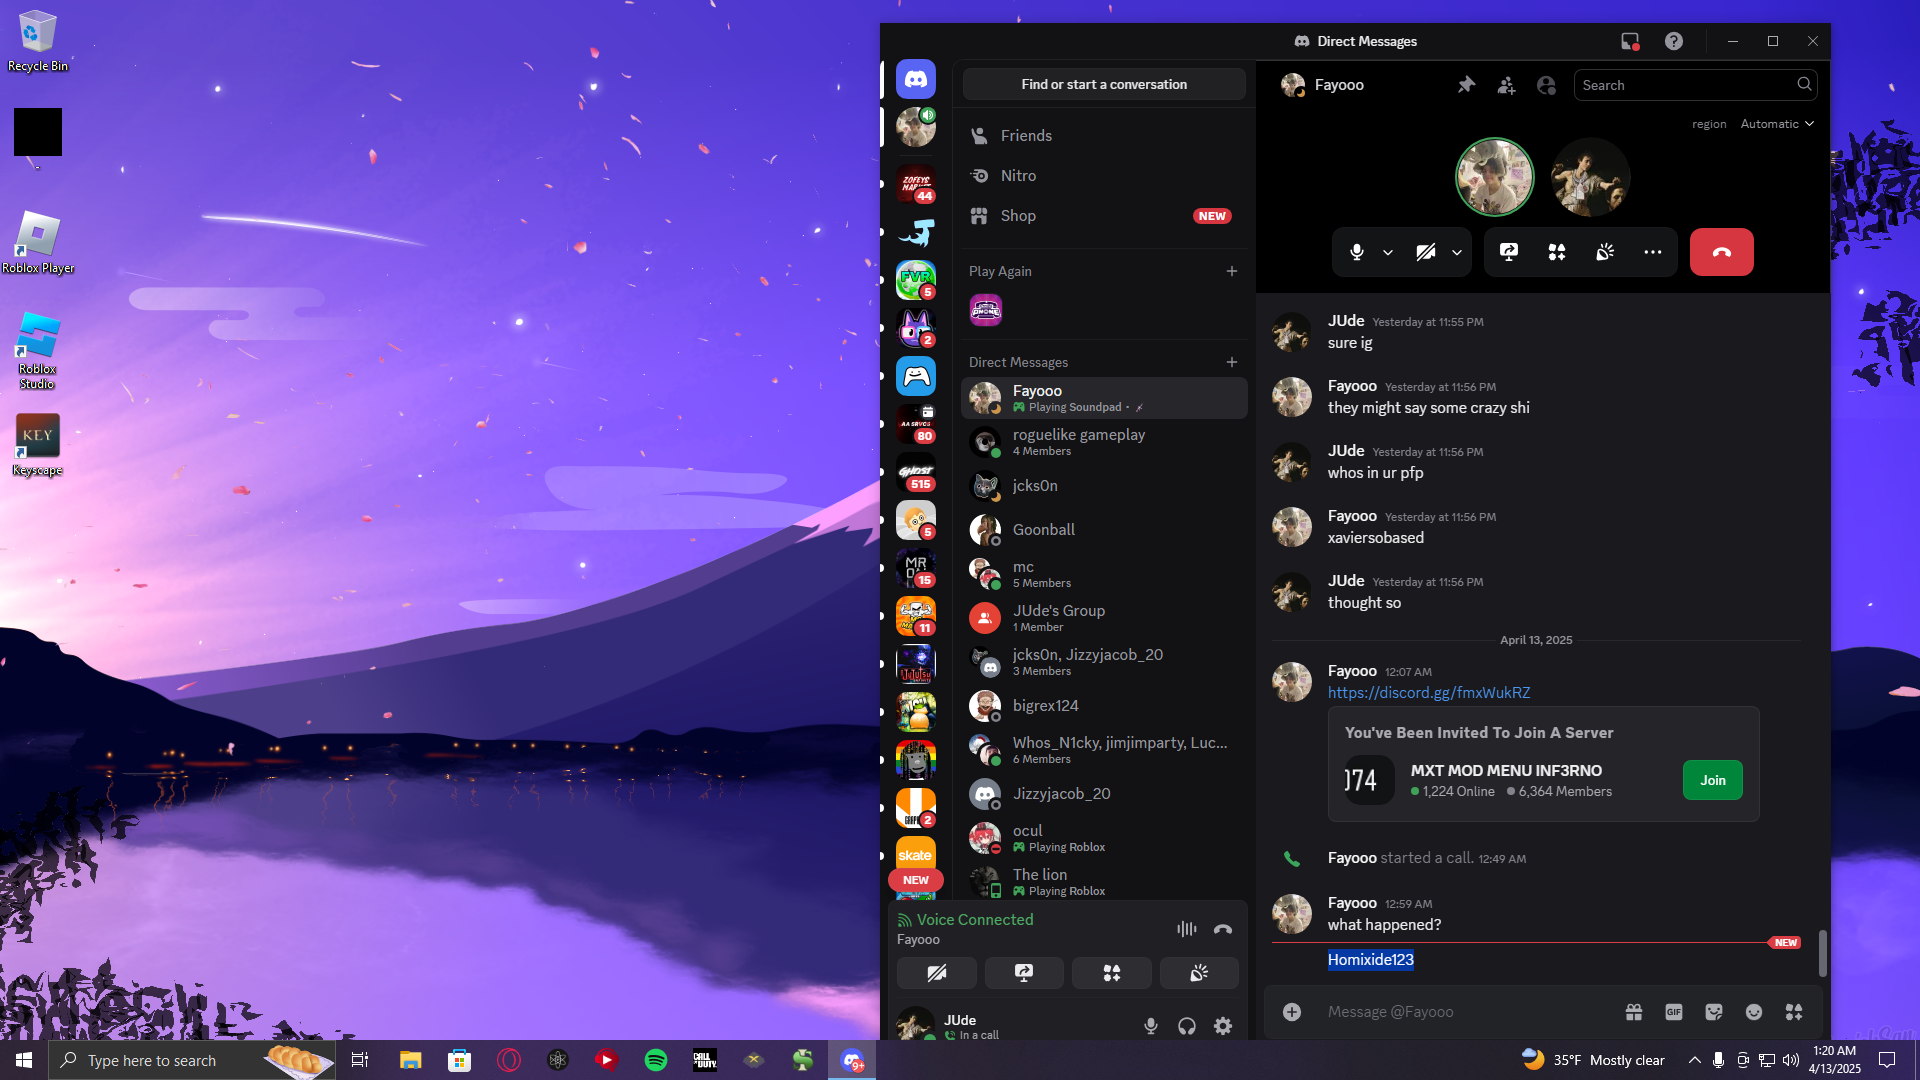
Task: Expand microphone device options arrow
Action: click(x=1388, y=252)
